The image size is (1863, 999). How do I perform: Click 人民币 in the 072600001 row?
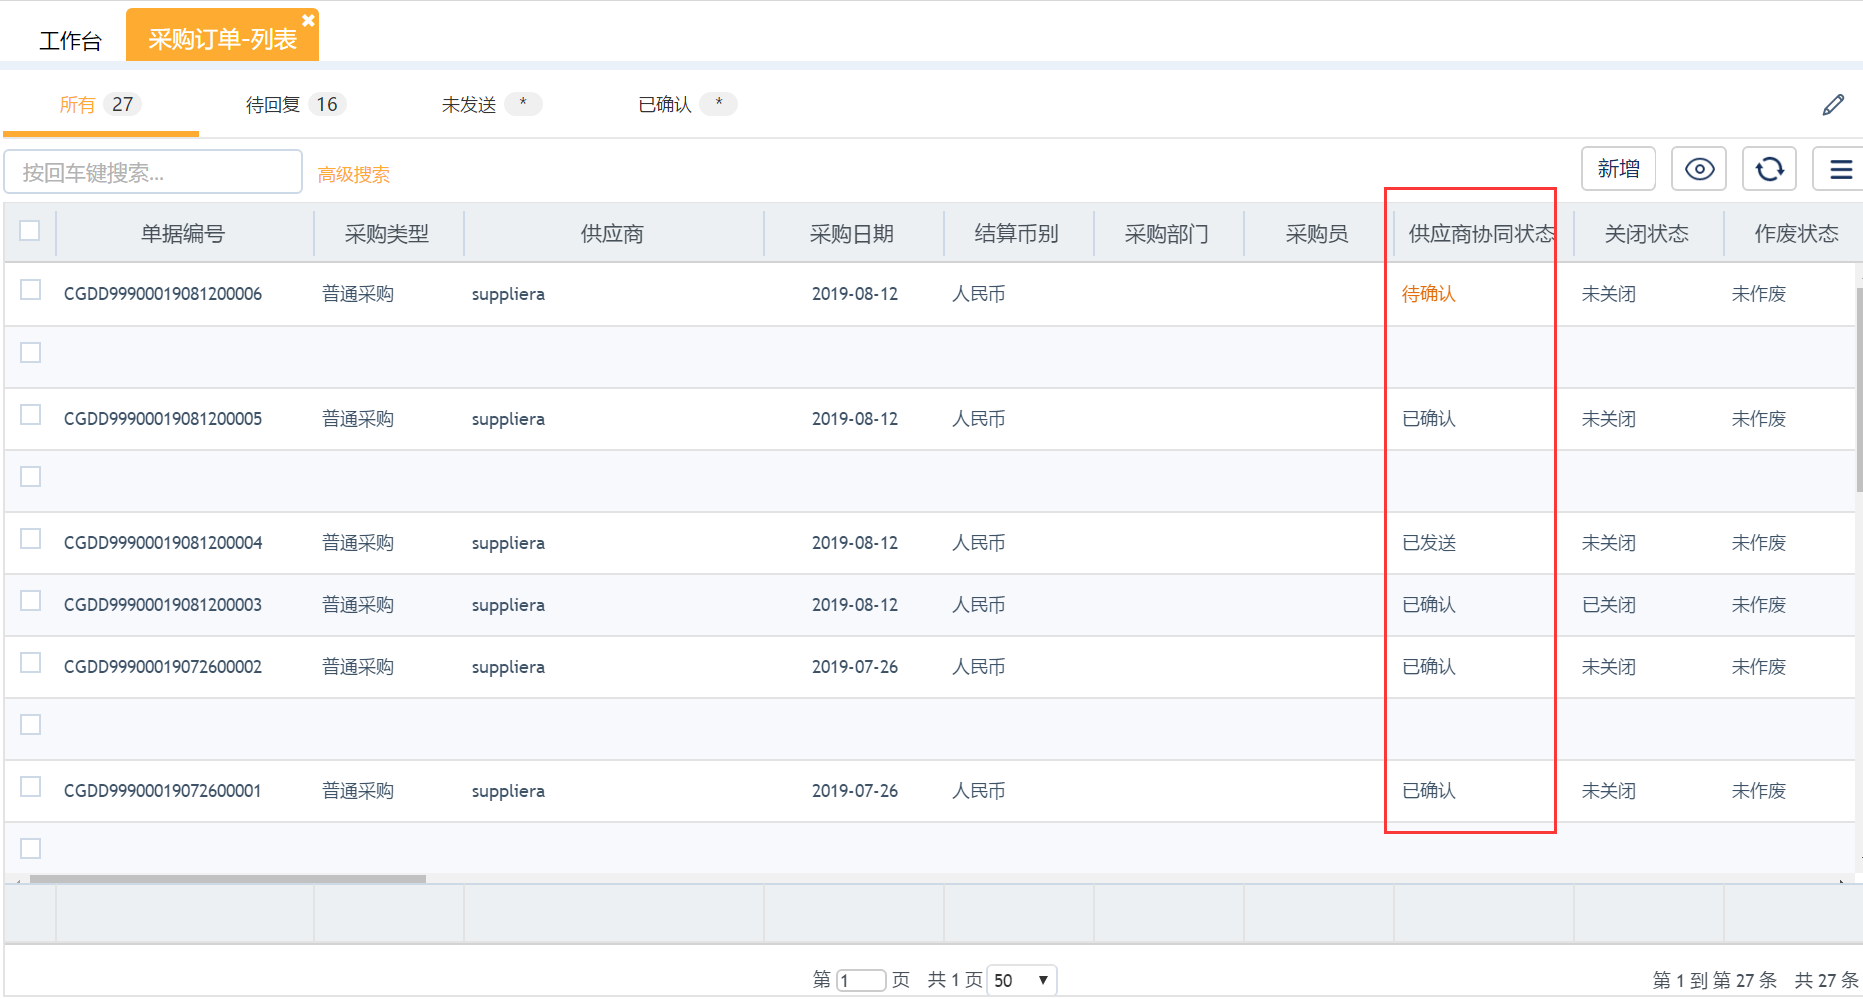click(979, 791)
